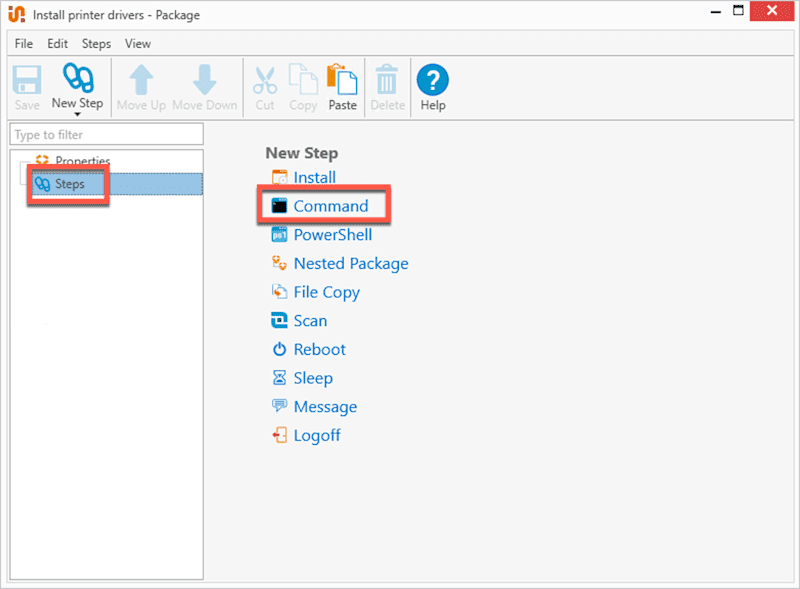Minimize the Package window

click(x=716, y=12)
